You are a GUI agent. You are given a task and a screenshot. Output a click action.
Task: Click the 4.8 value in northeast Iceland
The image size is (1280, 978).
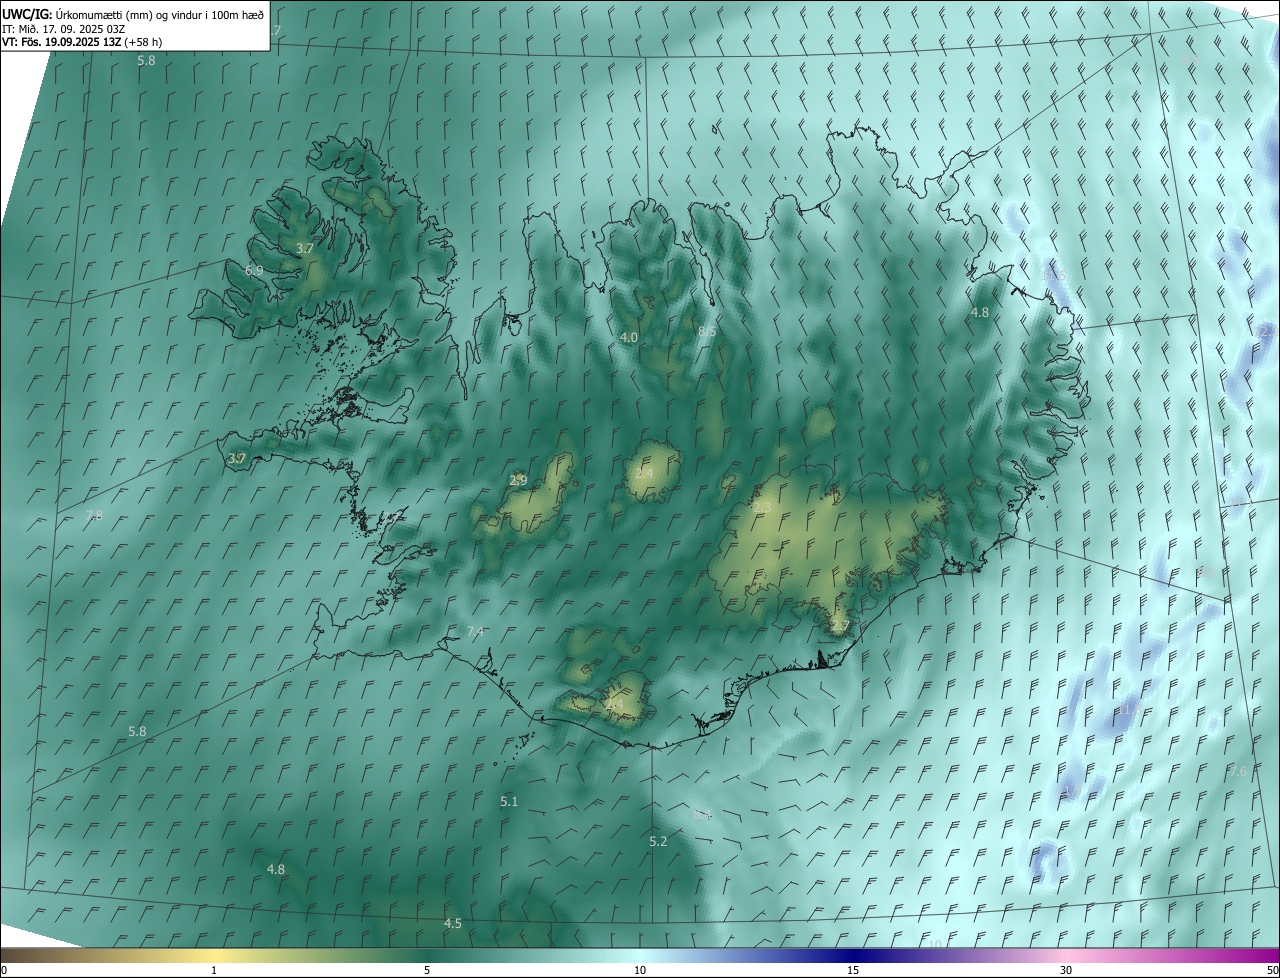click(x=980, y=313)
